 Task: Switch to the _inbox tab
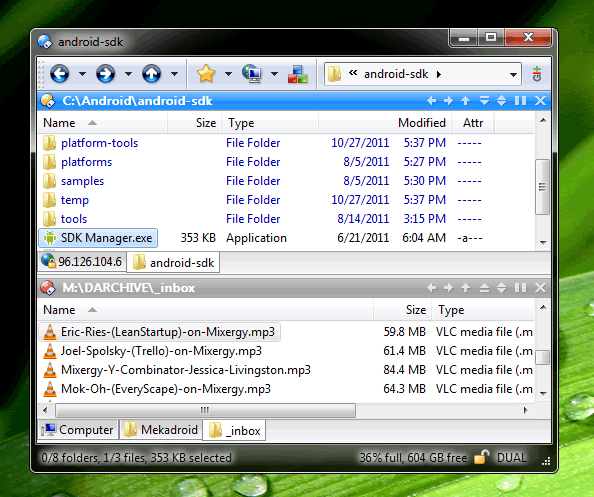(234, 431)
